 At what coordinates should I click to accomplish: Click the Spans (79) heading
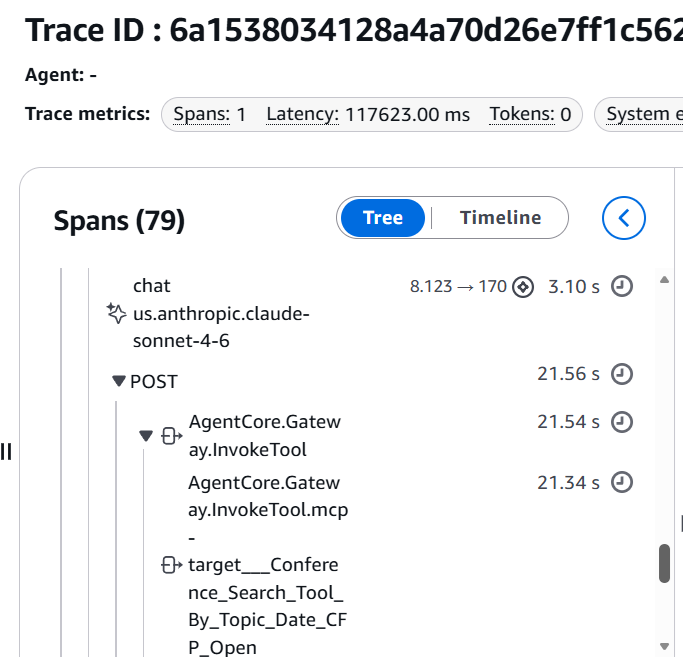point(119,220)
